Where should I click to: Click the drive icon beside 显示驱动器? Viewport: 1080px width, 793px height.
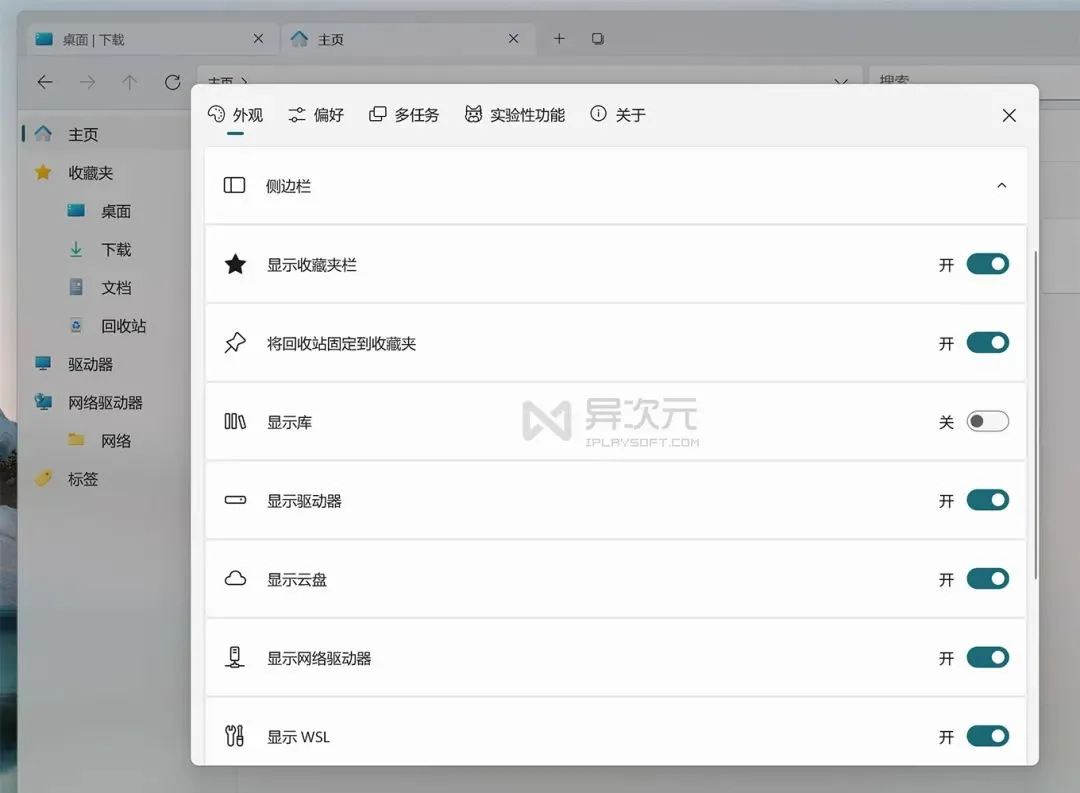(235, 500)
